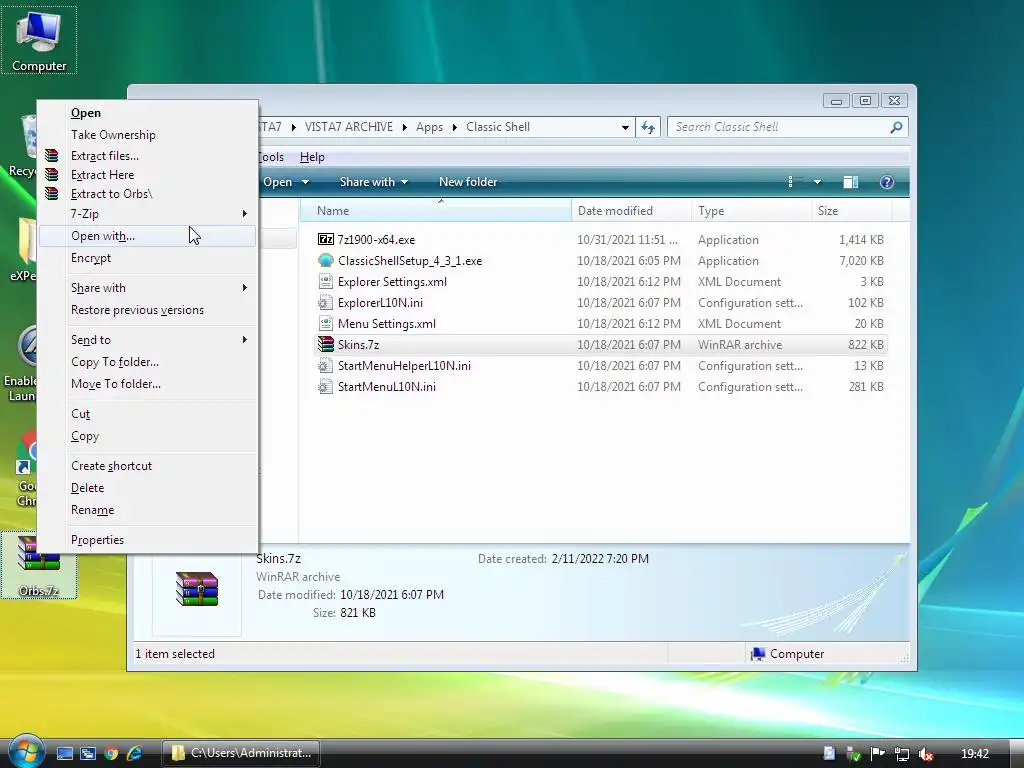Click the network tray icon
Screen dimensions: 1024x768
coord(902,754)
